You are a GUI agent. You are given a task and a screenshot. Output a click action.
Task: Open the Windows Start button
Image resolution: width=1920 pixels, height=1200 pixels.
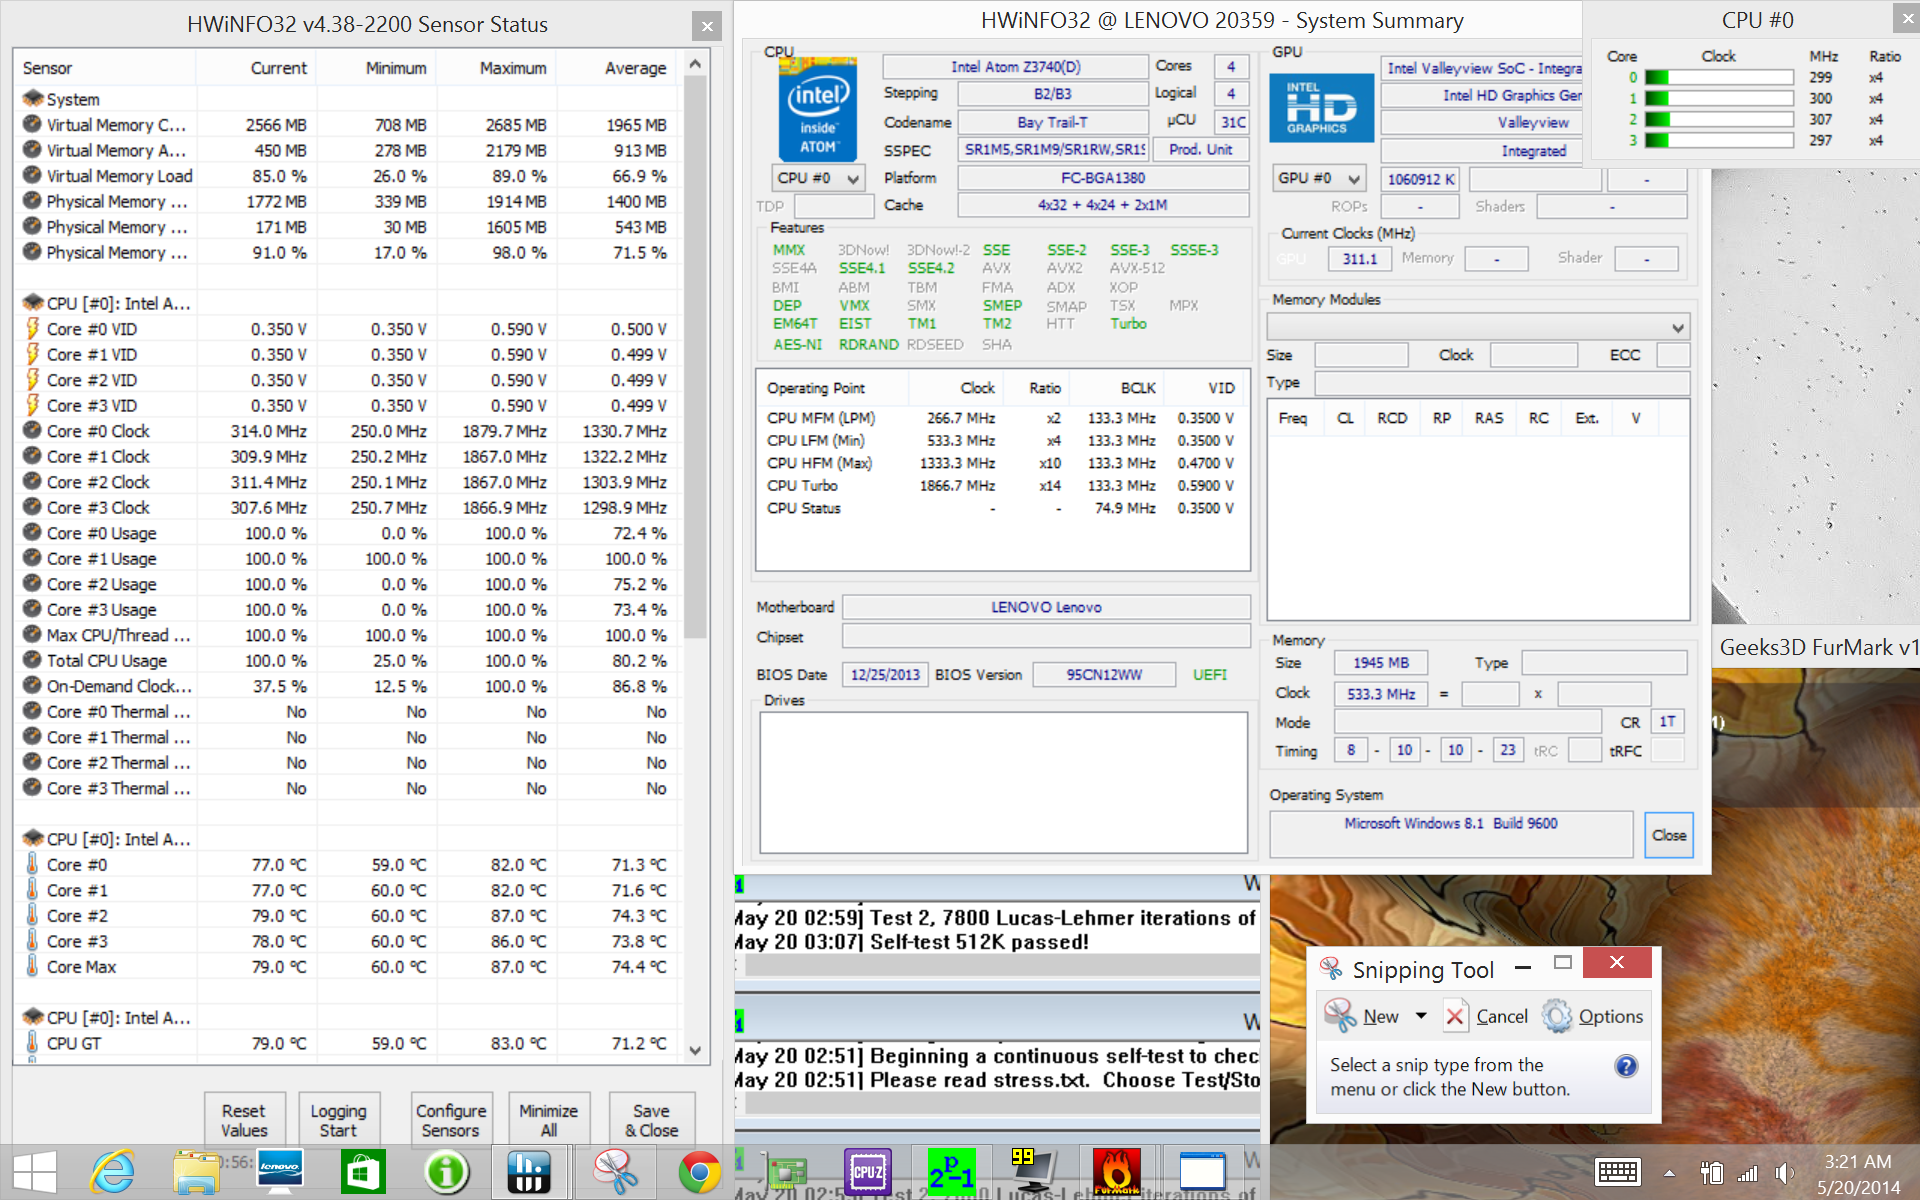click(x=35, y=1172)
